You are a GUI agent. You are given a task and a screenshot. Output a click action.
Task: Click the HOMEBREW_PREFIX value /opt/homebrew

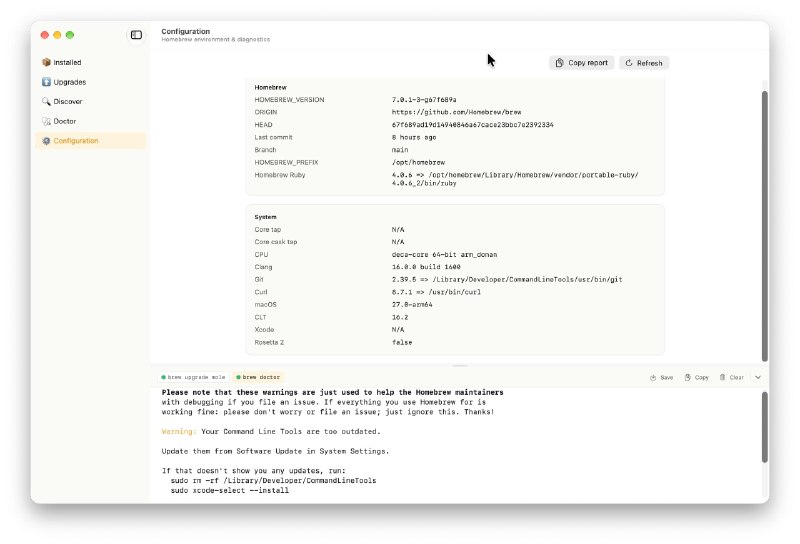point(418,162)
